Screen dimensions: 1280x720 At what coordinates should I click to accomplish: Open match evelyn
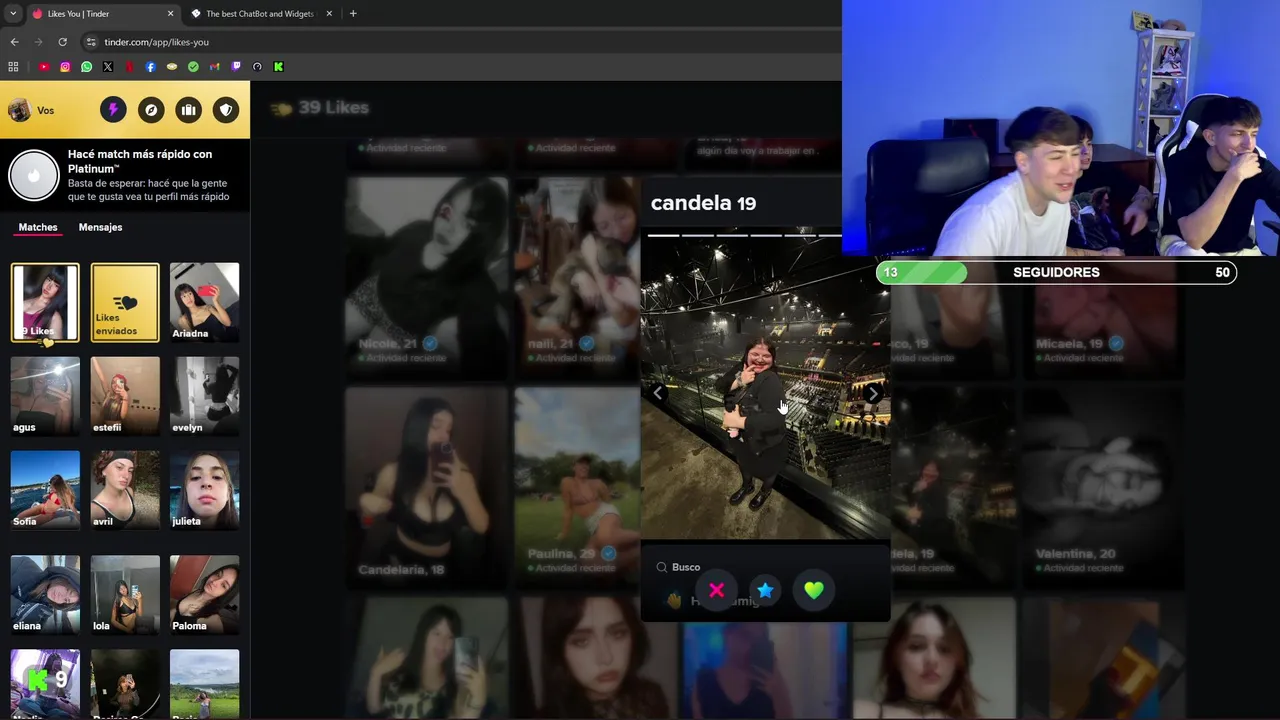204,396
